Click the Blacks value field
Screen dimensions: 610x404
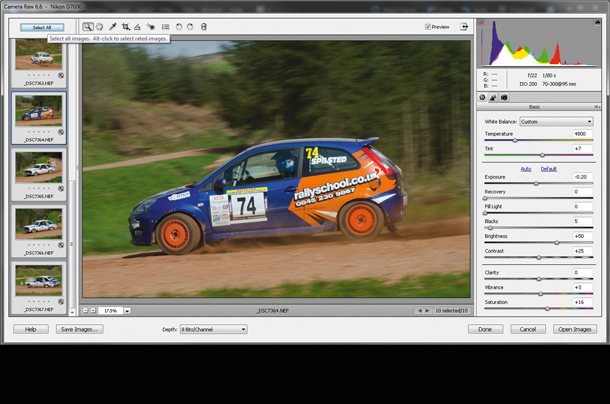point(583,221)
